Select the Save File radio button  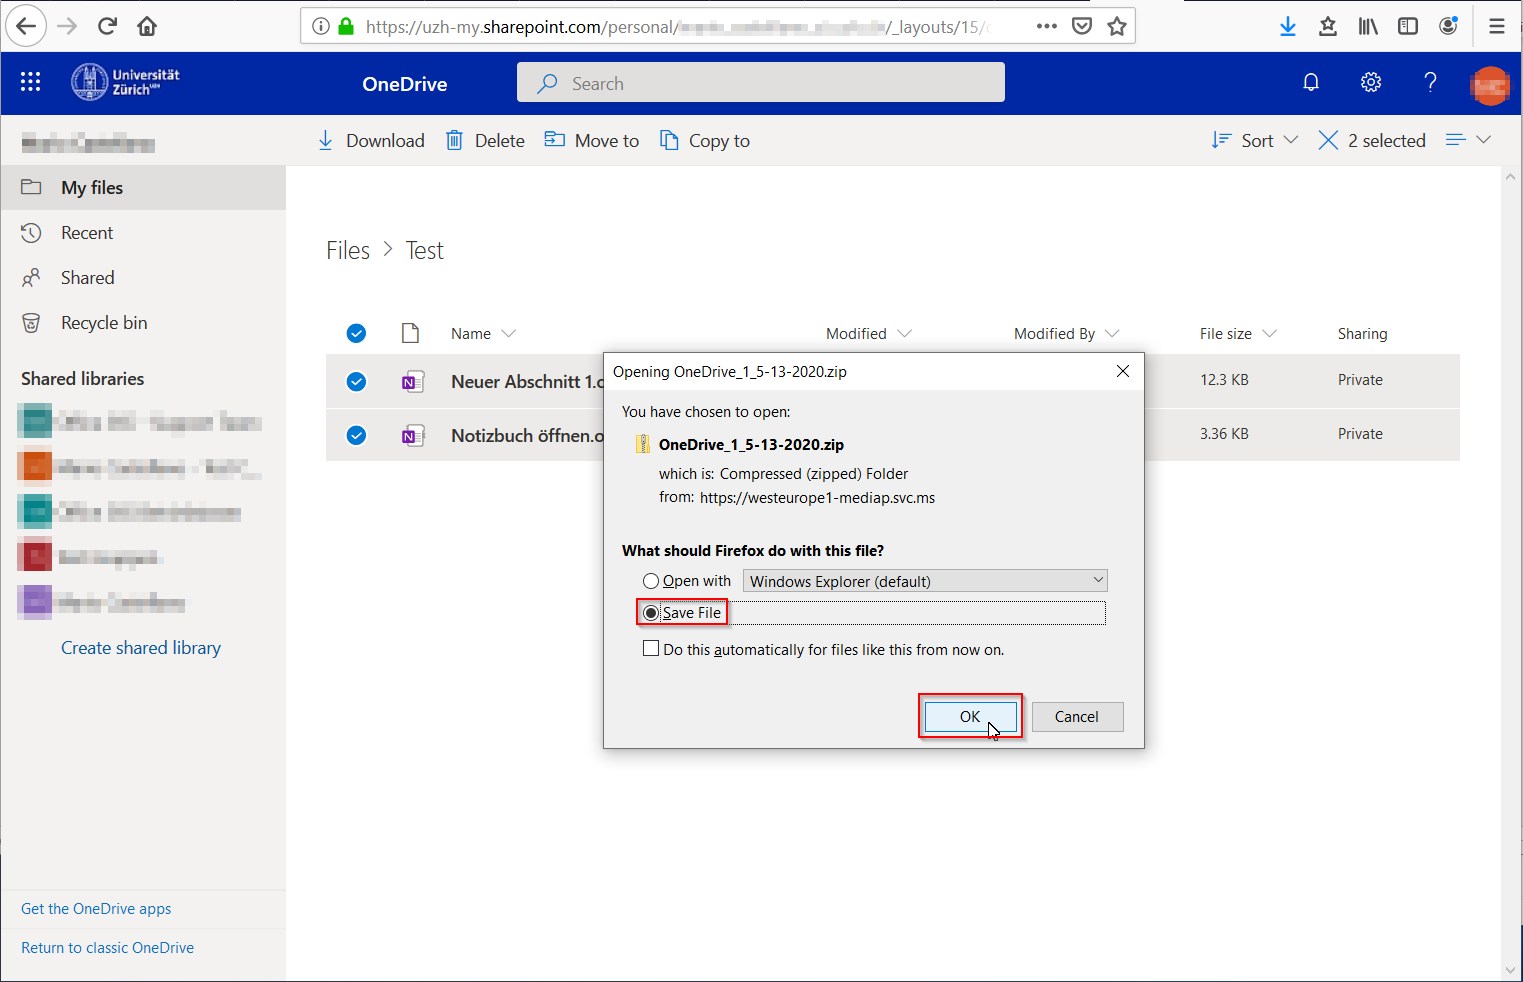(651, 613)
